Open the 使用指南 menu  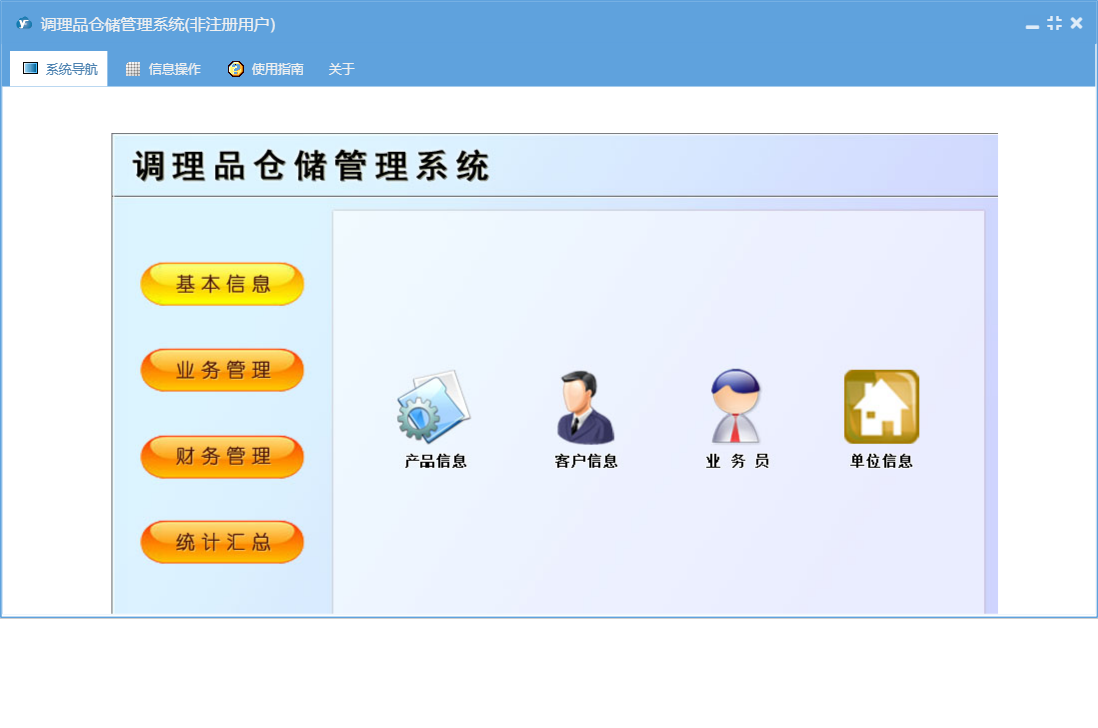(266, 69)
